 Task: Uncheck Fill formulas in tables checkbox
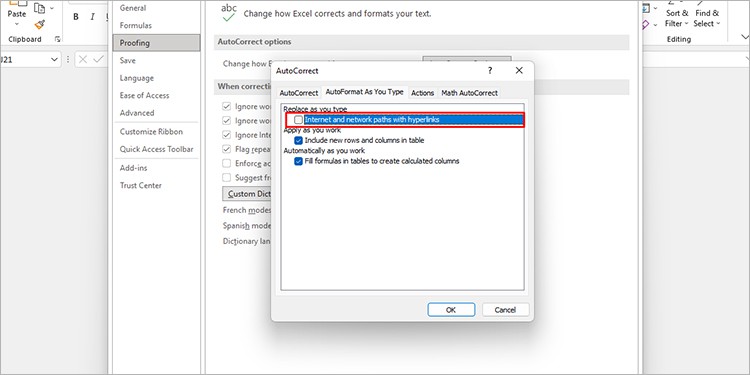298,161
